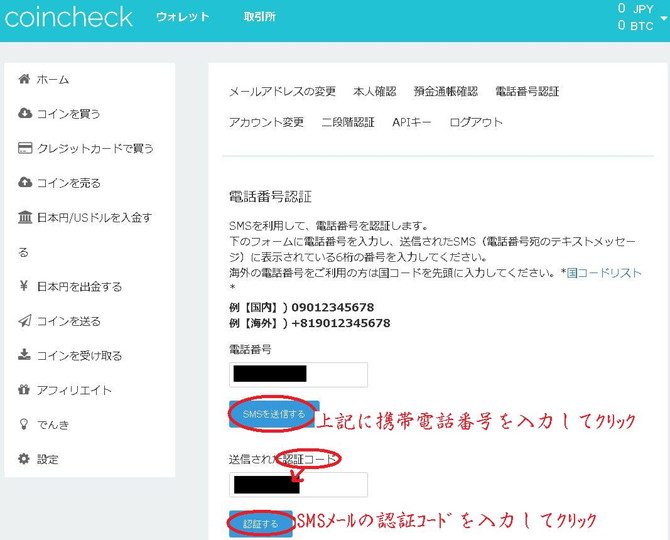The width and height of the screenshot is (670, 540).
Task: Switch to the 預金通帳確認 tab
Action: [x=445, y=91]
